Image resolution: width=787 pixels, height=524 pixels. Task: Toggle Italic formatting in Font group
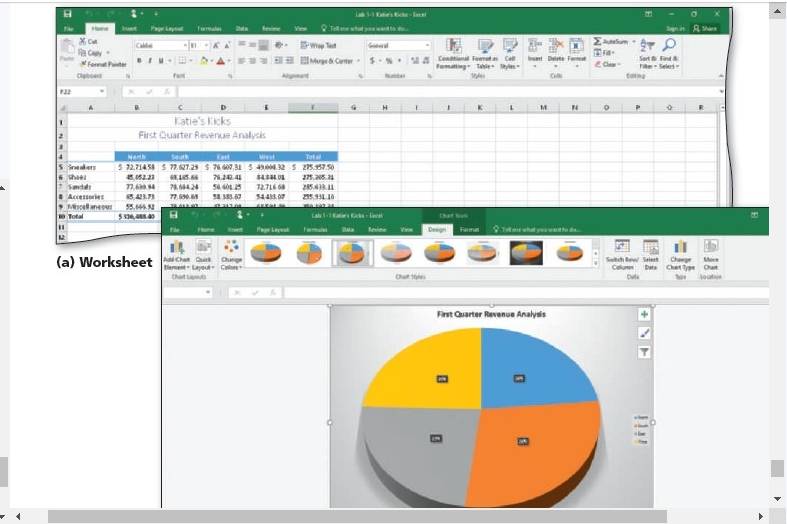click(150, 61)
